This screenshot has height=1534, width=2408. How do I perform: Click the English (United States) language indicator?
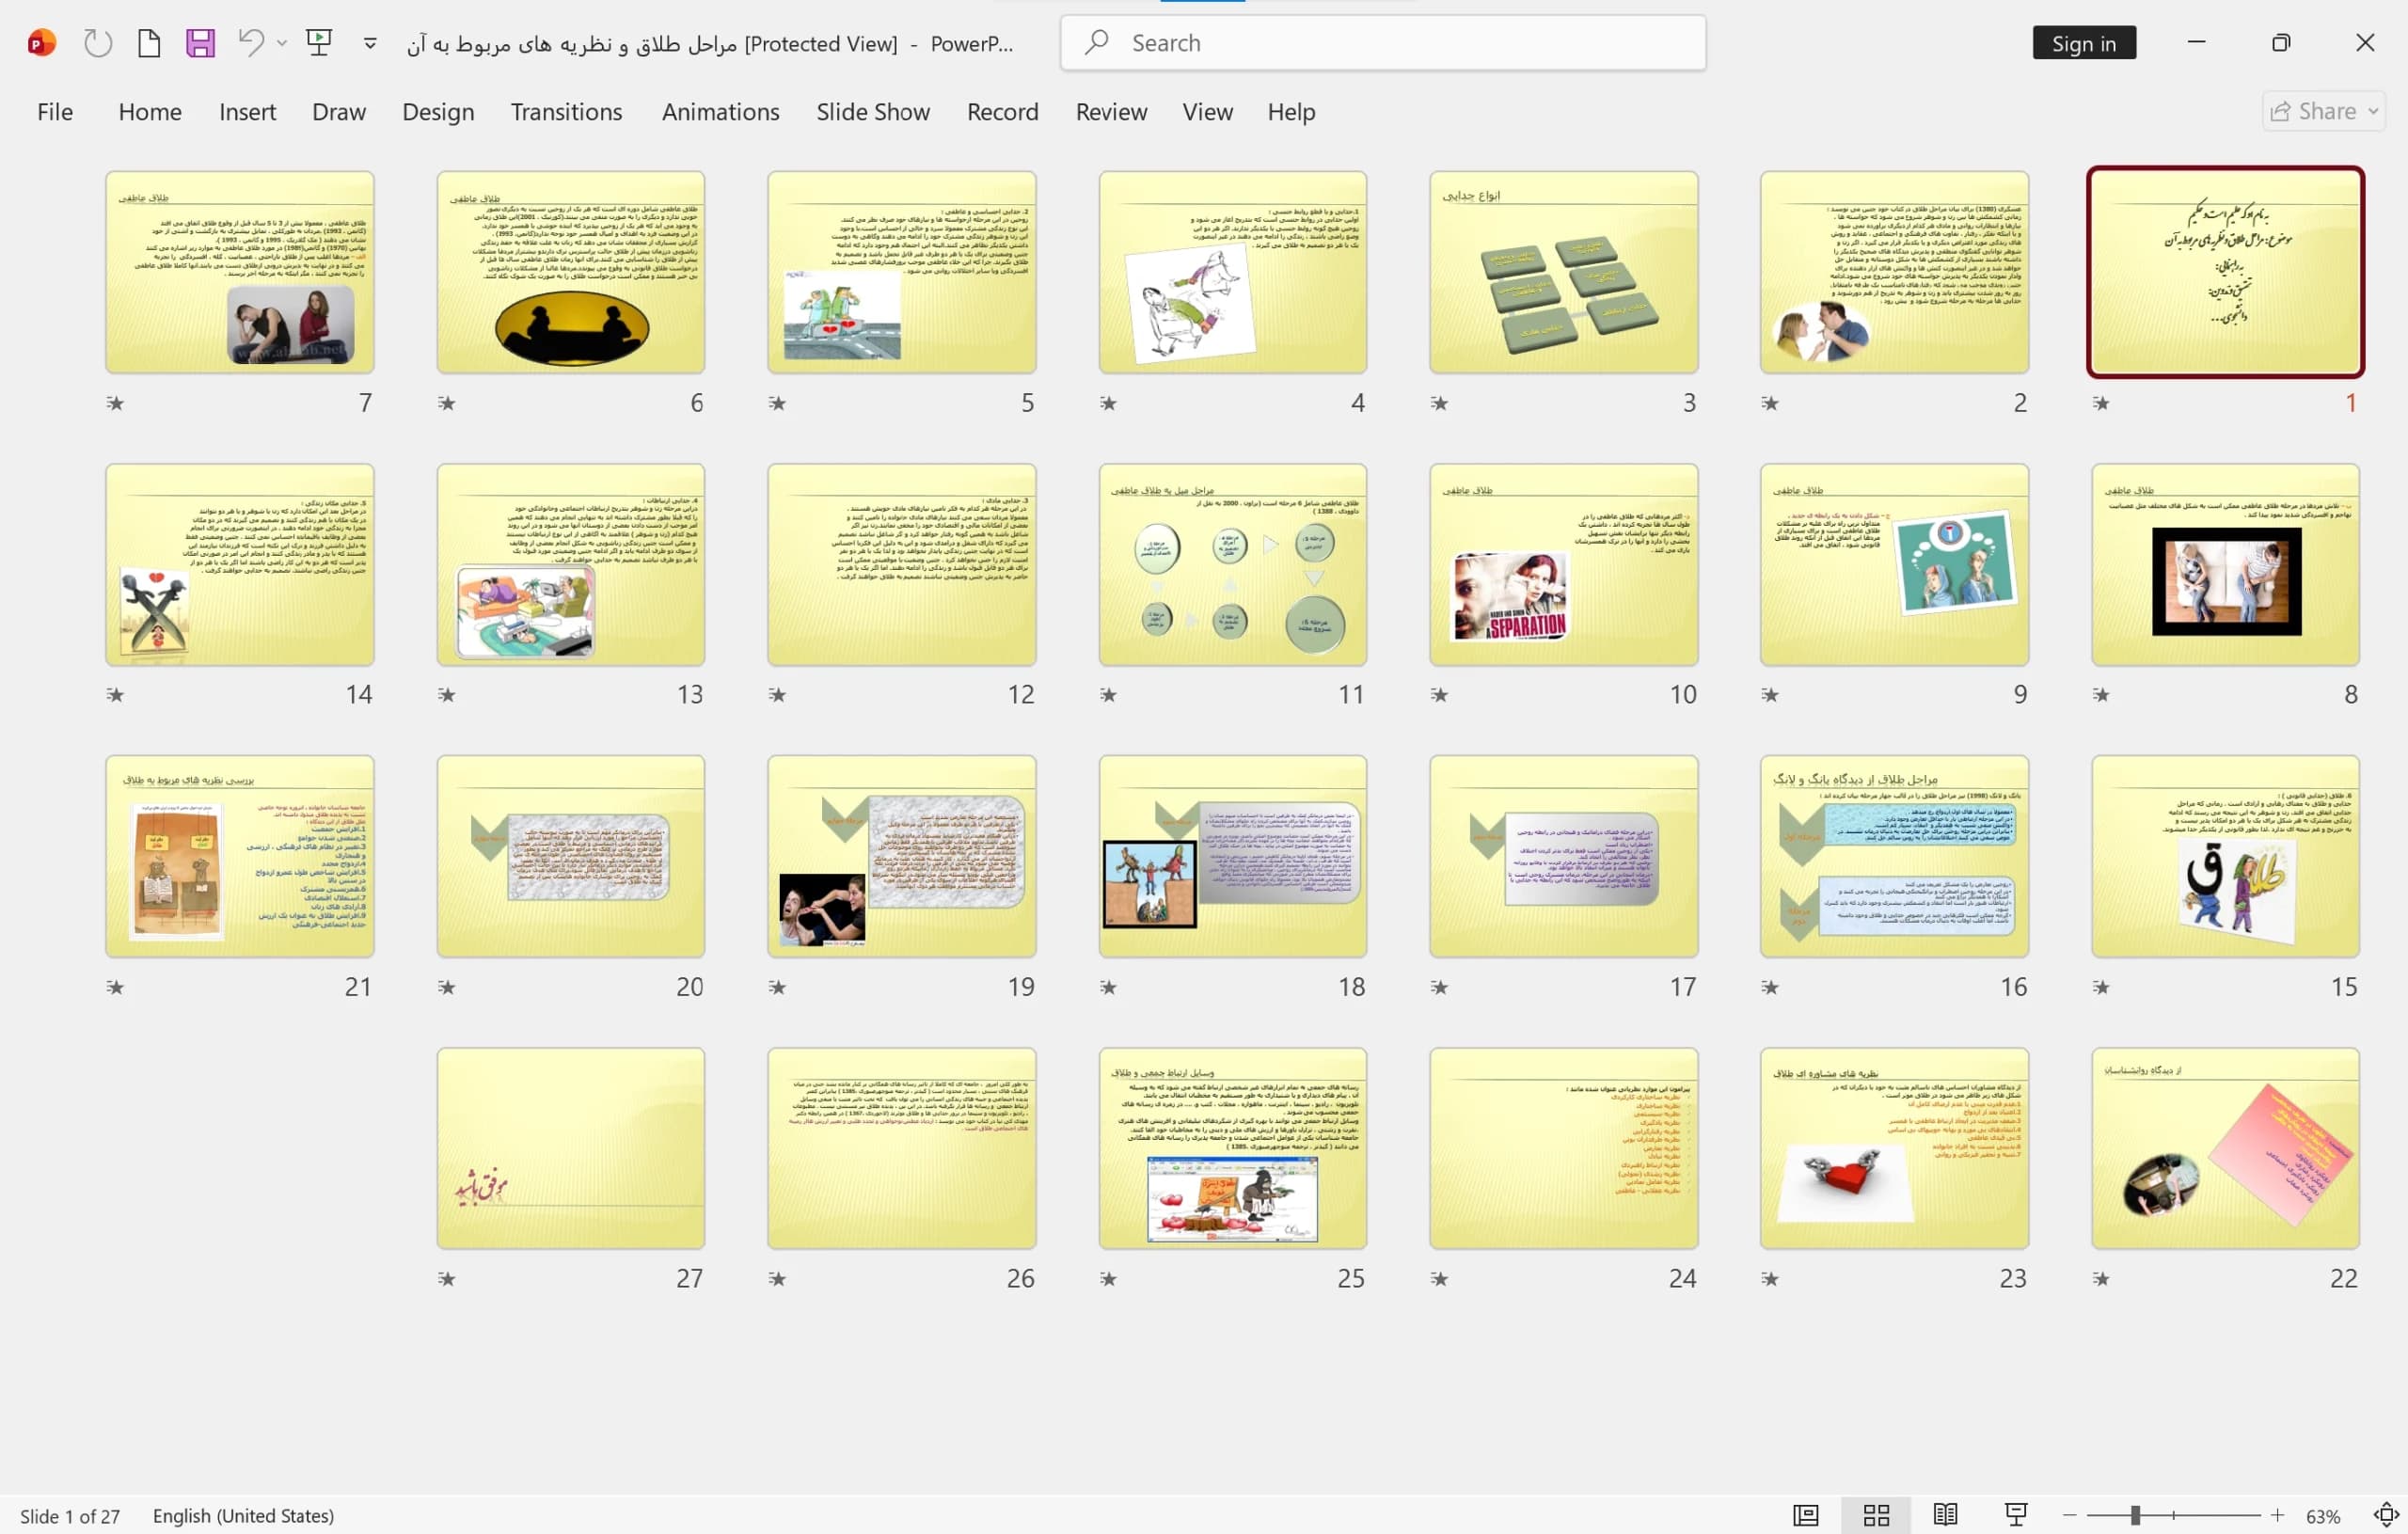point(243,1516)
